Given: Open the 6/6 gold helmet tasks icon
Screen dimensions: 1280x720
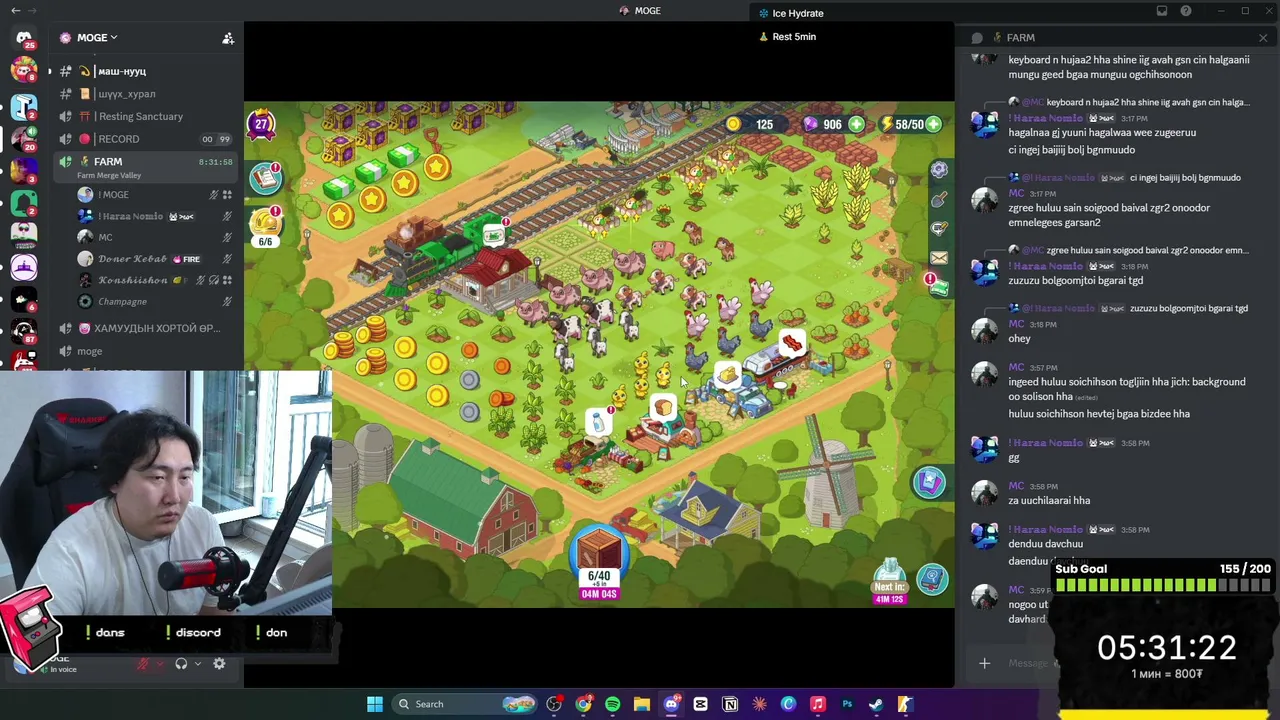Looking at the screenshot, I should point(266,227).
